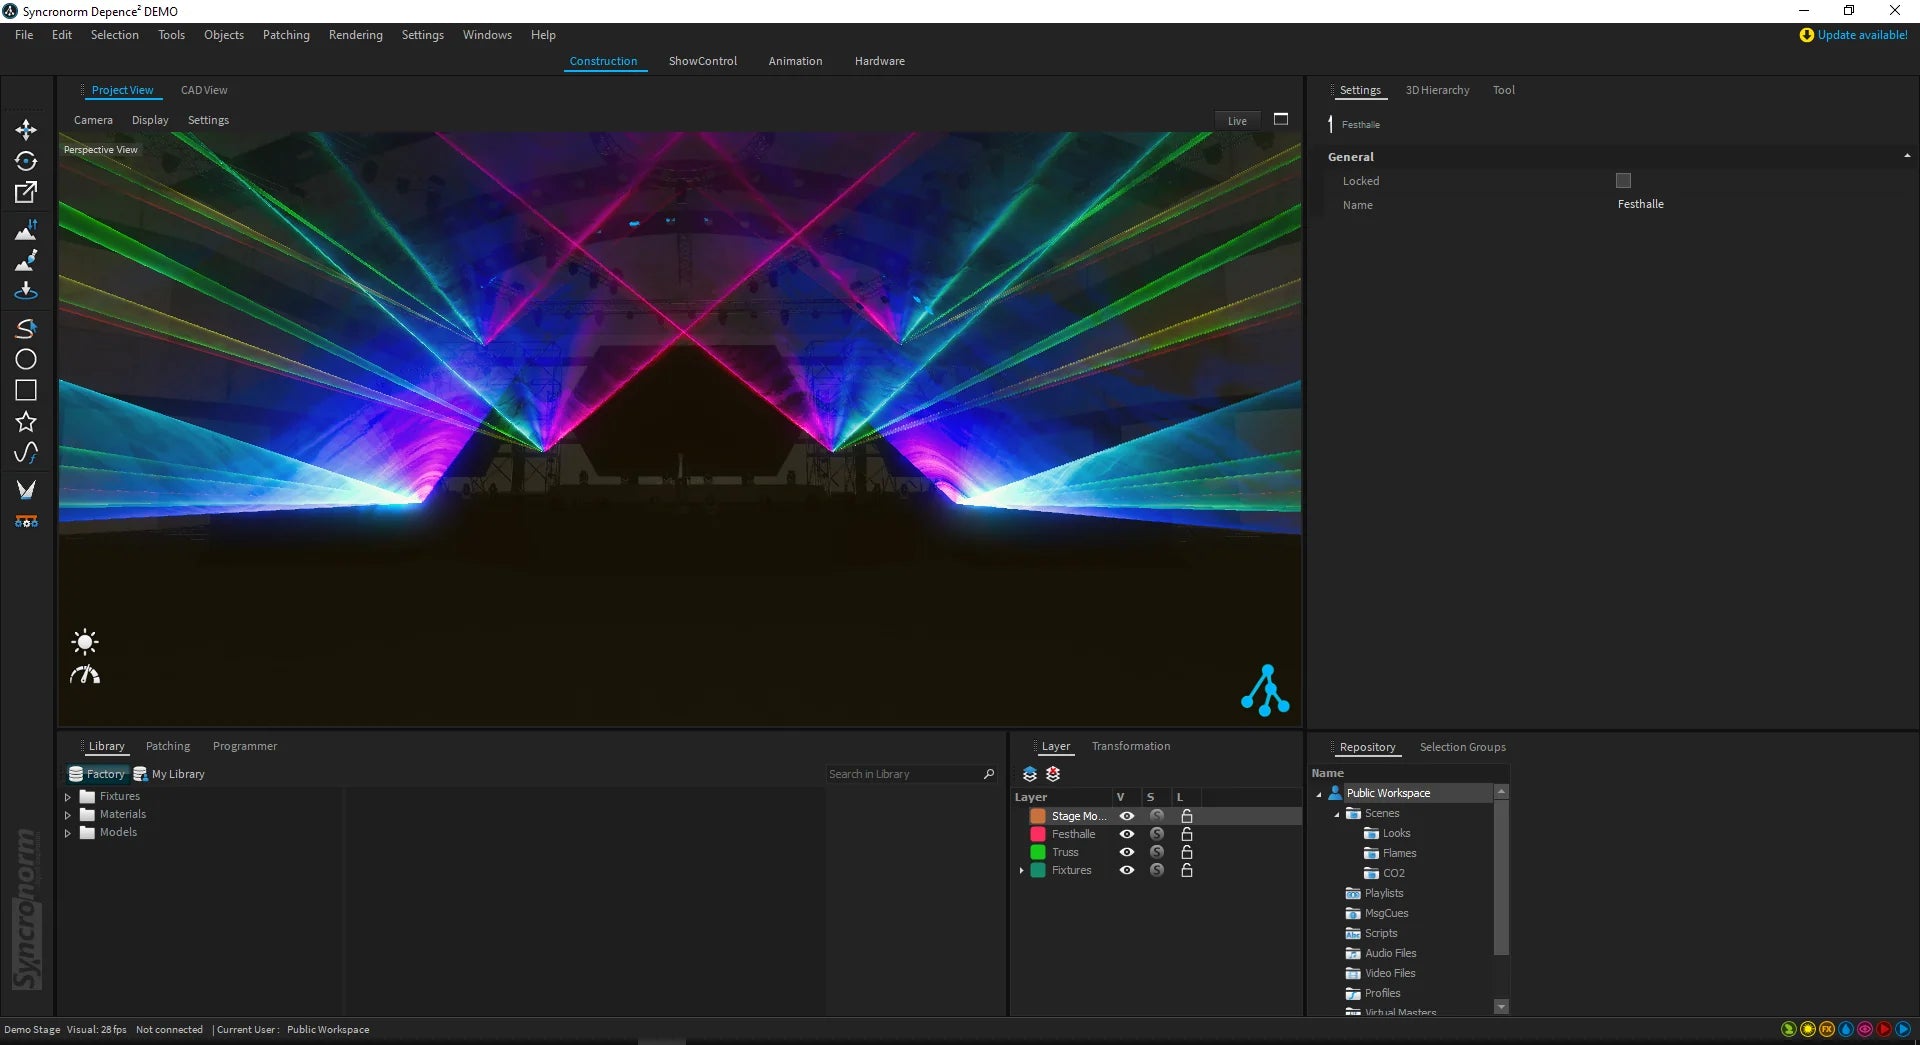Switch to the ShowControl tab
The width and height of the screenshot is (1920, 1045).
(x=702, y=61)
